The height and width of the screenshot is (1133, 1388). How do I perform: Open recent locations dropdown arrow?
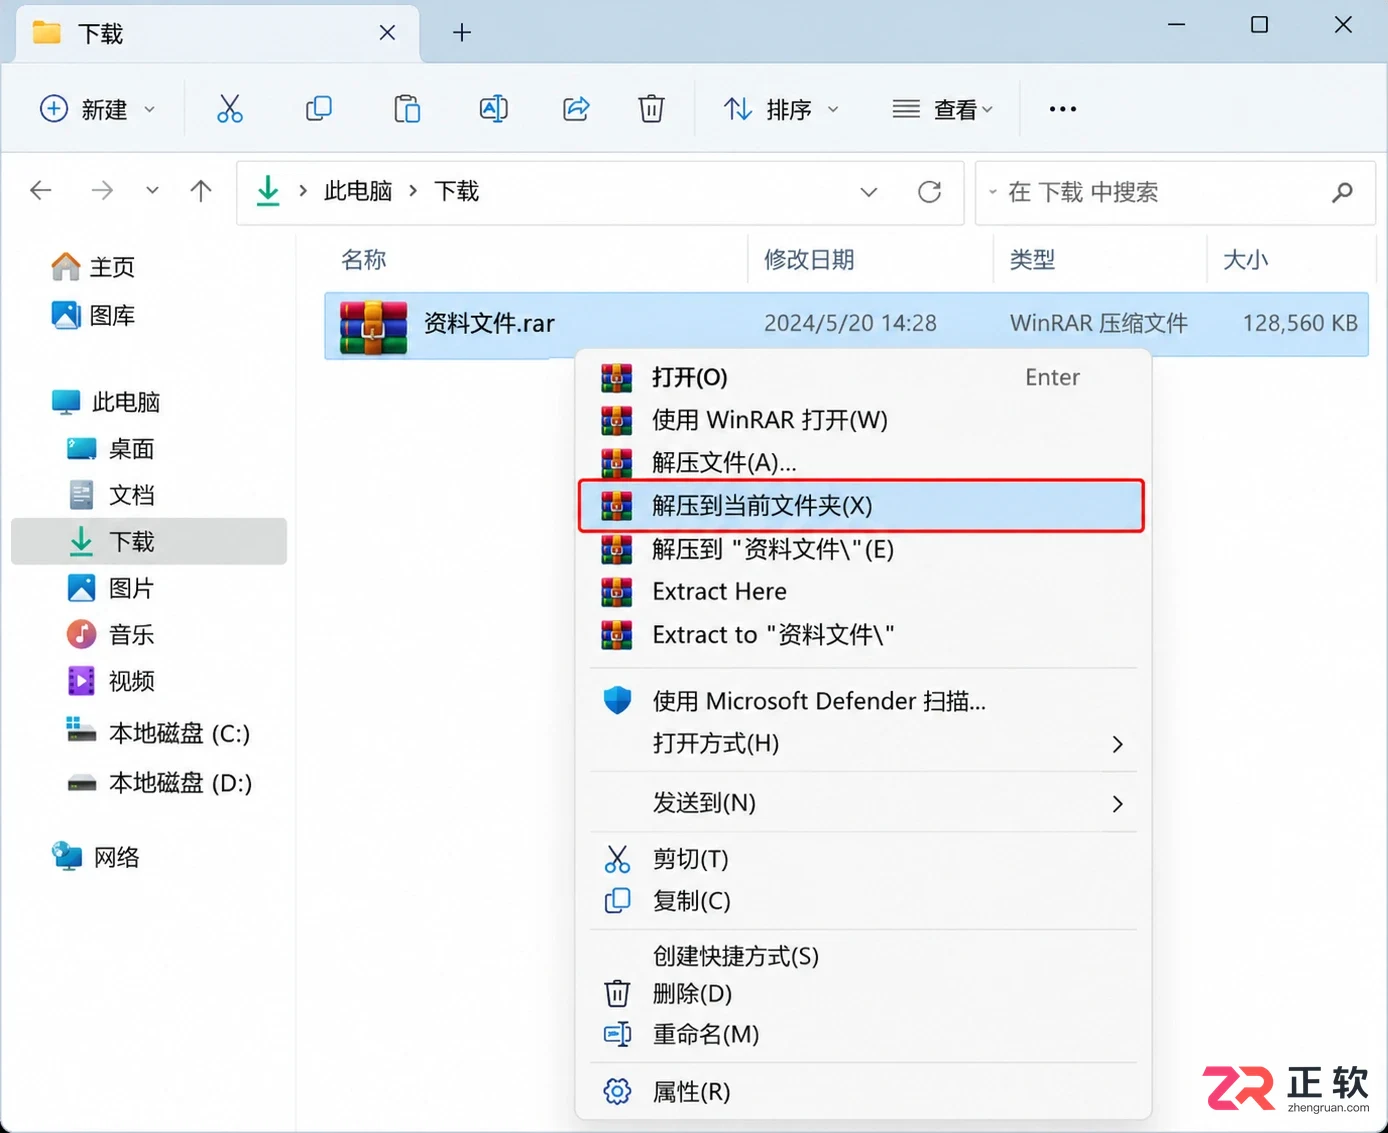152,190
